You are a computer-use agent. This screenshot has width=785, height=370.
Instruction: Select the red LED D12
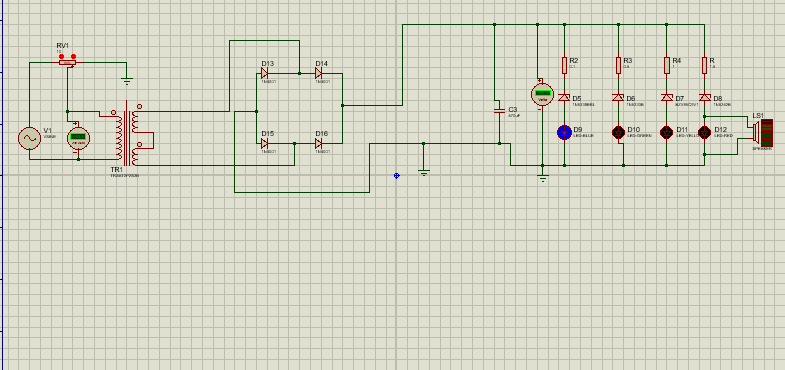click(704, 133)
